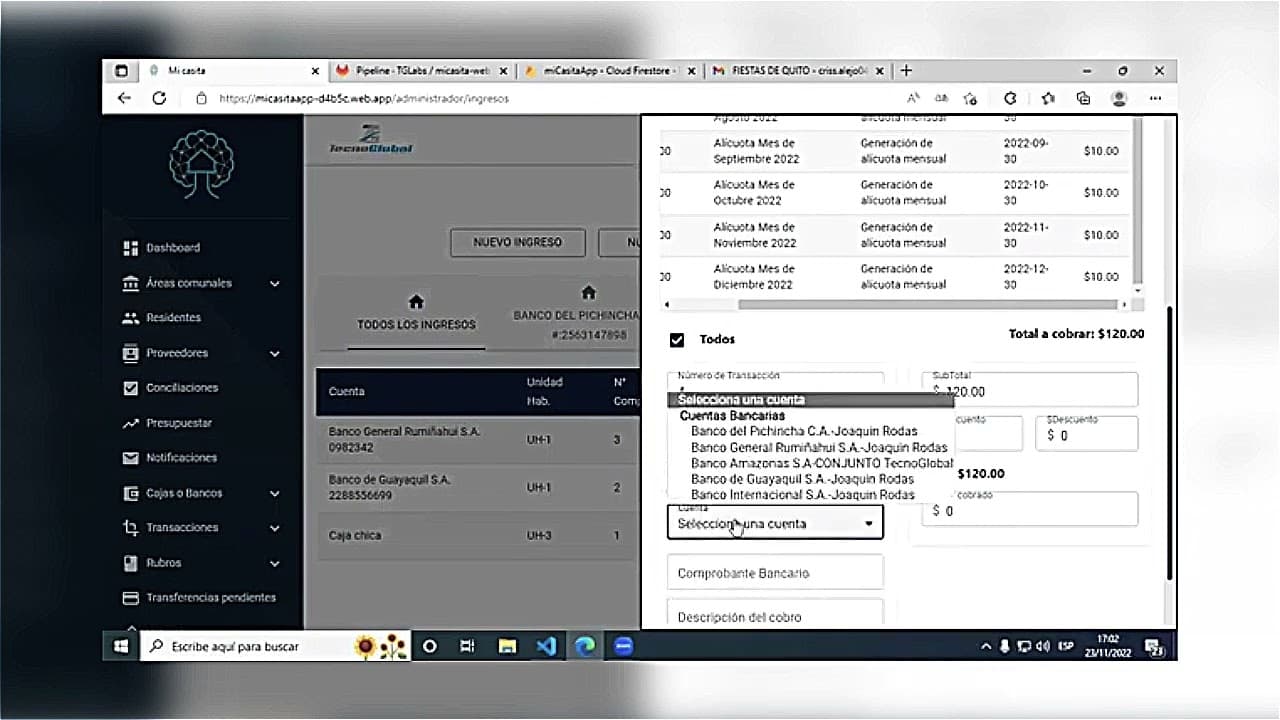
Task: Open the Edge Collections icon
Action: (1083, 98)
